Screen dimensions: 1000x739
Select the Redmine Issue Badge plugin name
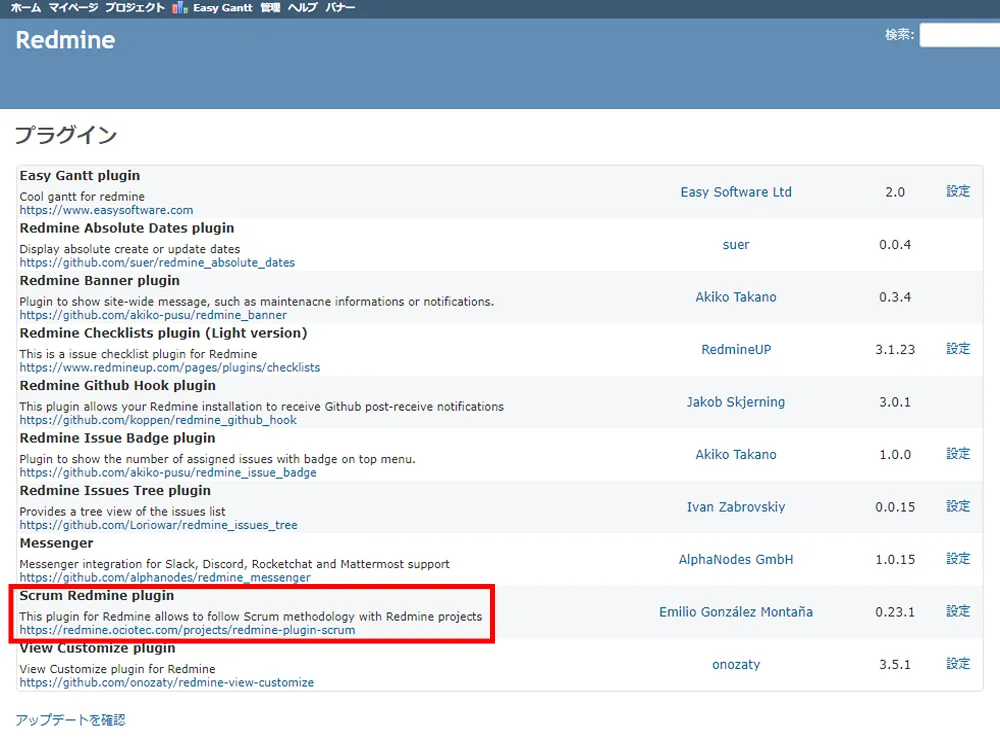click(x=117, y=438)
